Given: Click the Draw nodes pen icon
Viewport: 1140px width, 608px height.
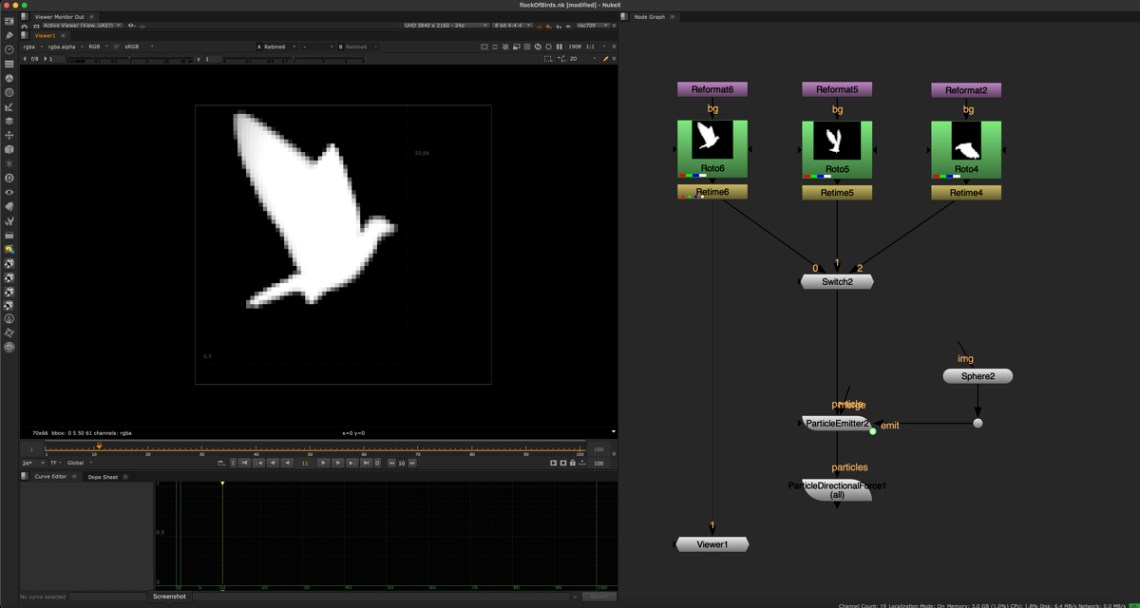Looking at the screenshot, I should click(9, 35).
